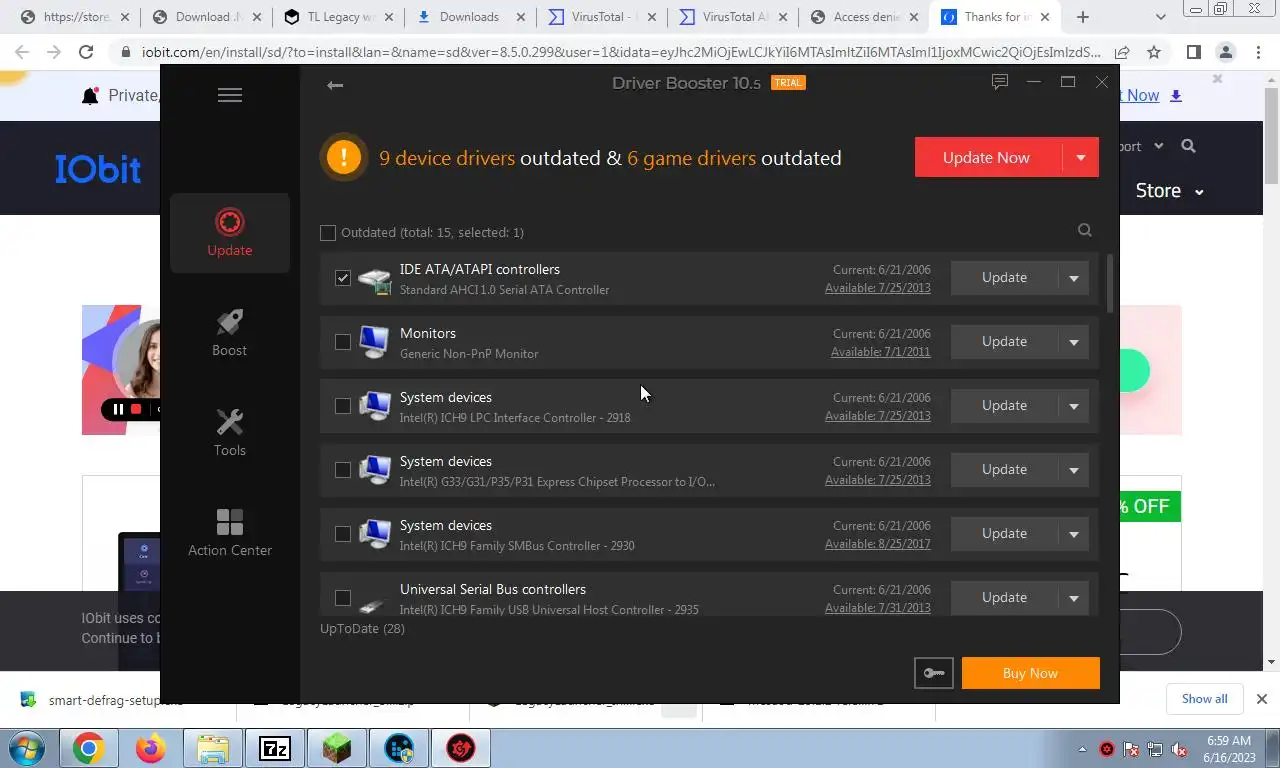Viewport: 1280px width, 768px height.
Task: Open the IObit website search icon
Action: coord(1188,146)
